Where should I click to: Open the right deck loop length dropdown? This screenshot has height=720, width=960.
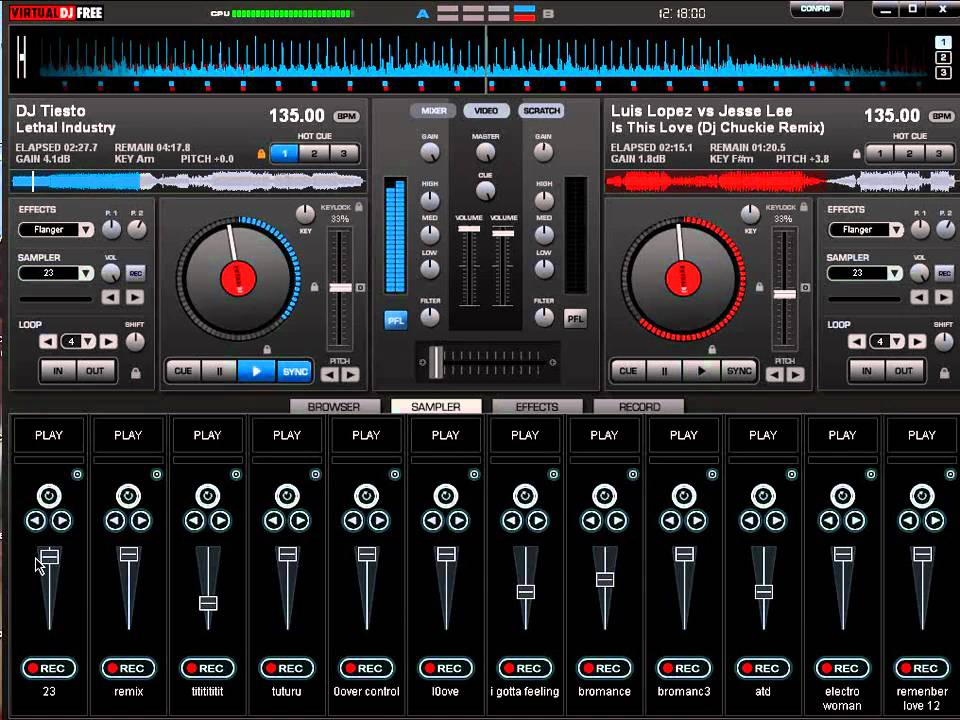(897, 342)
